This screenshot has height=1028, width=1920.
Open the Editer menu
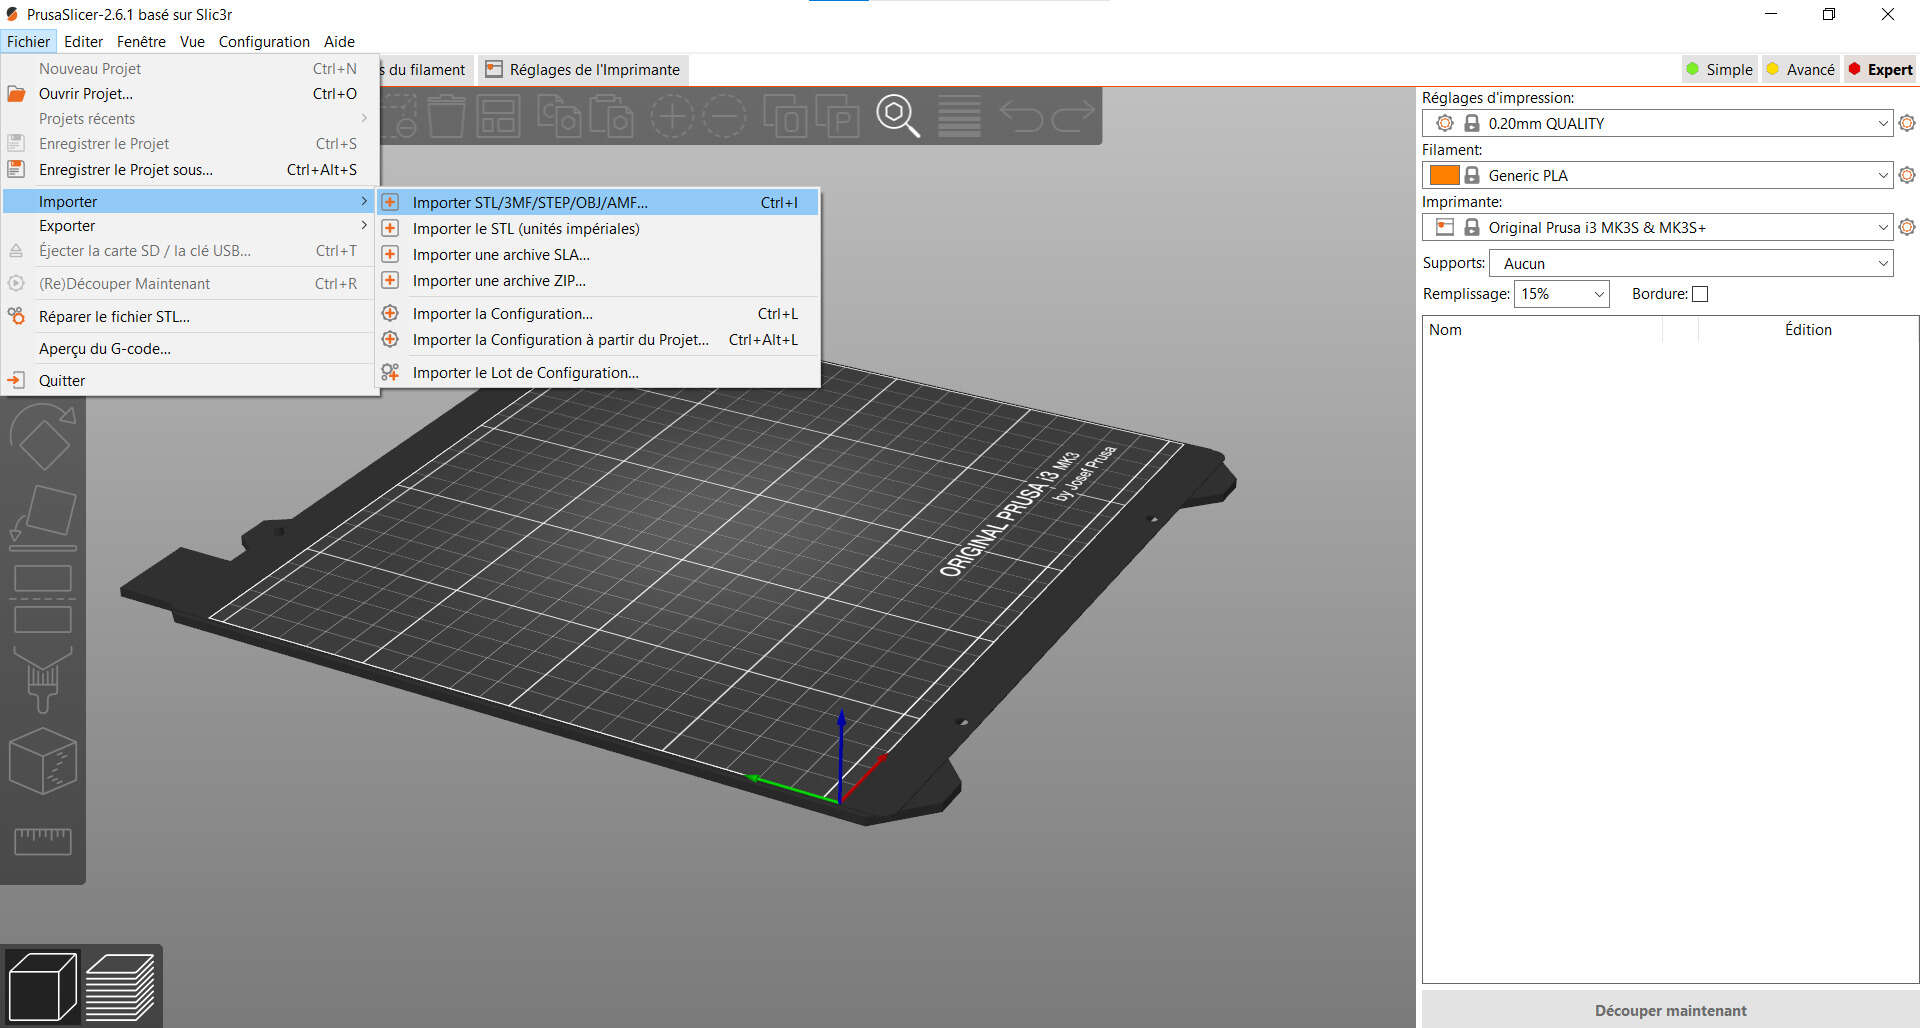[x=83, y=41]
